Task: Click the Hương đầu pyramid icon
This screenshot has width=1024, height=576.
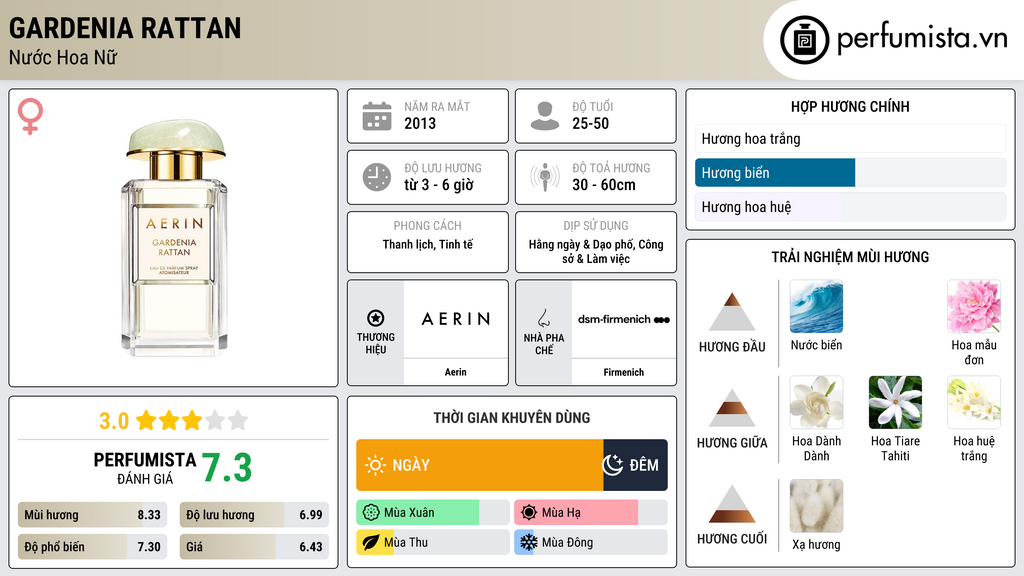Action: point(732,312)
